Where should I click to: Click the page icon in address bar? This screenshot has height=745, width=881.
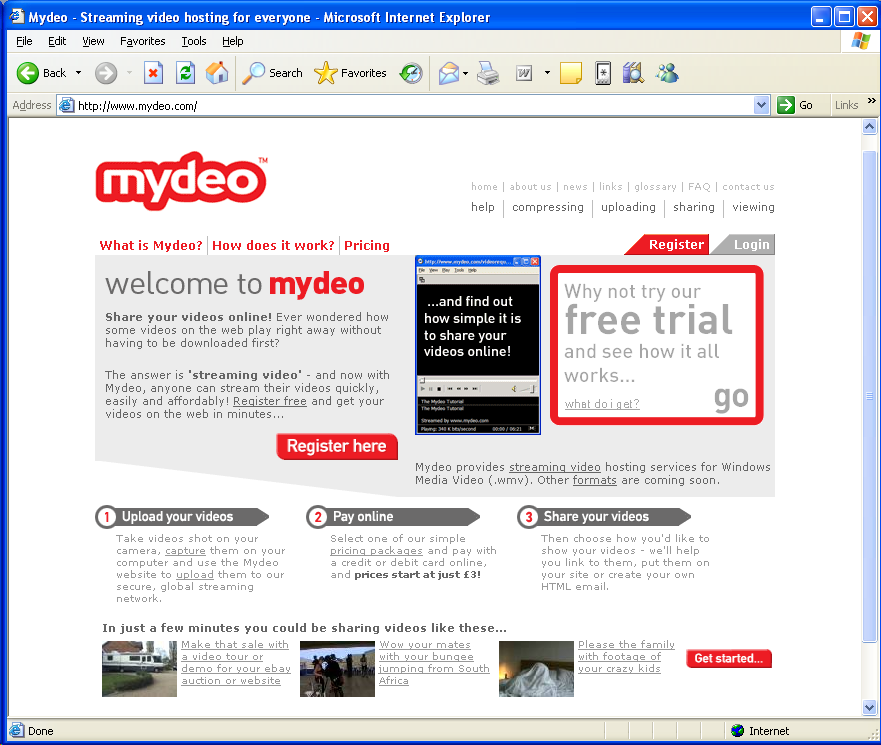[x=67, y=105]
